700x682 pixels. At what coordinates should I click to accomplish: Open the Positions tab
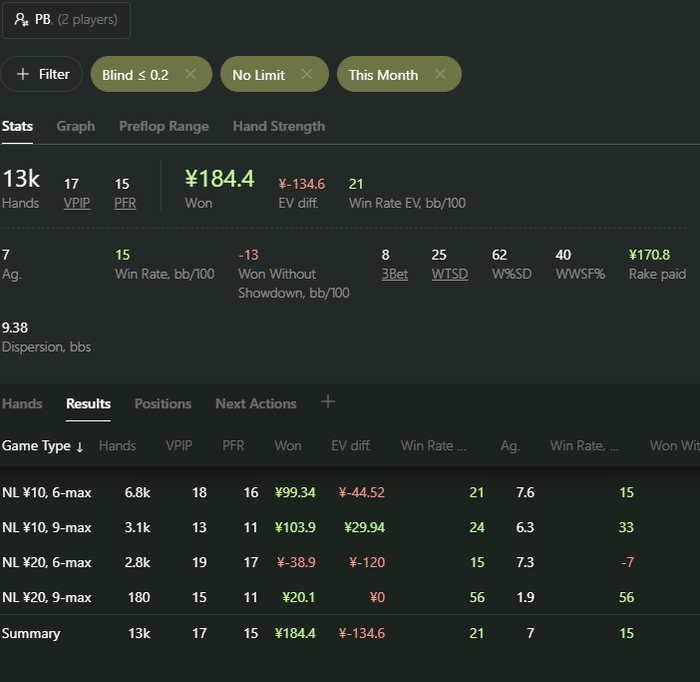tap(163, 404)
